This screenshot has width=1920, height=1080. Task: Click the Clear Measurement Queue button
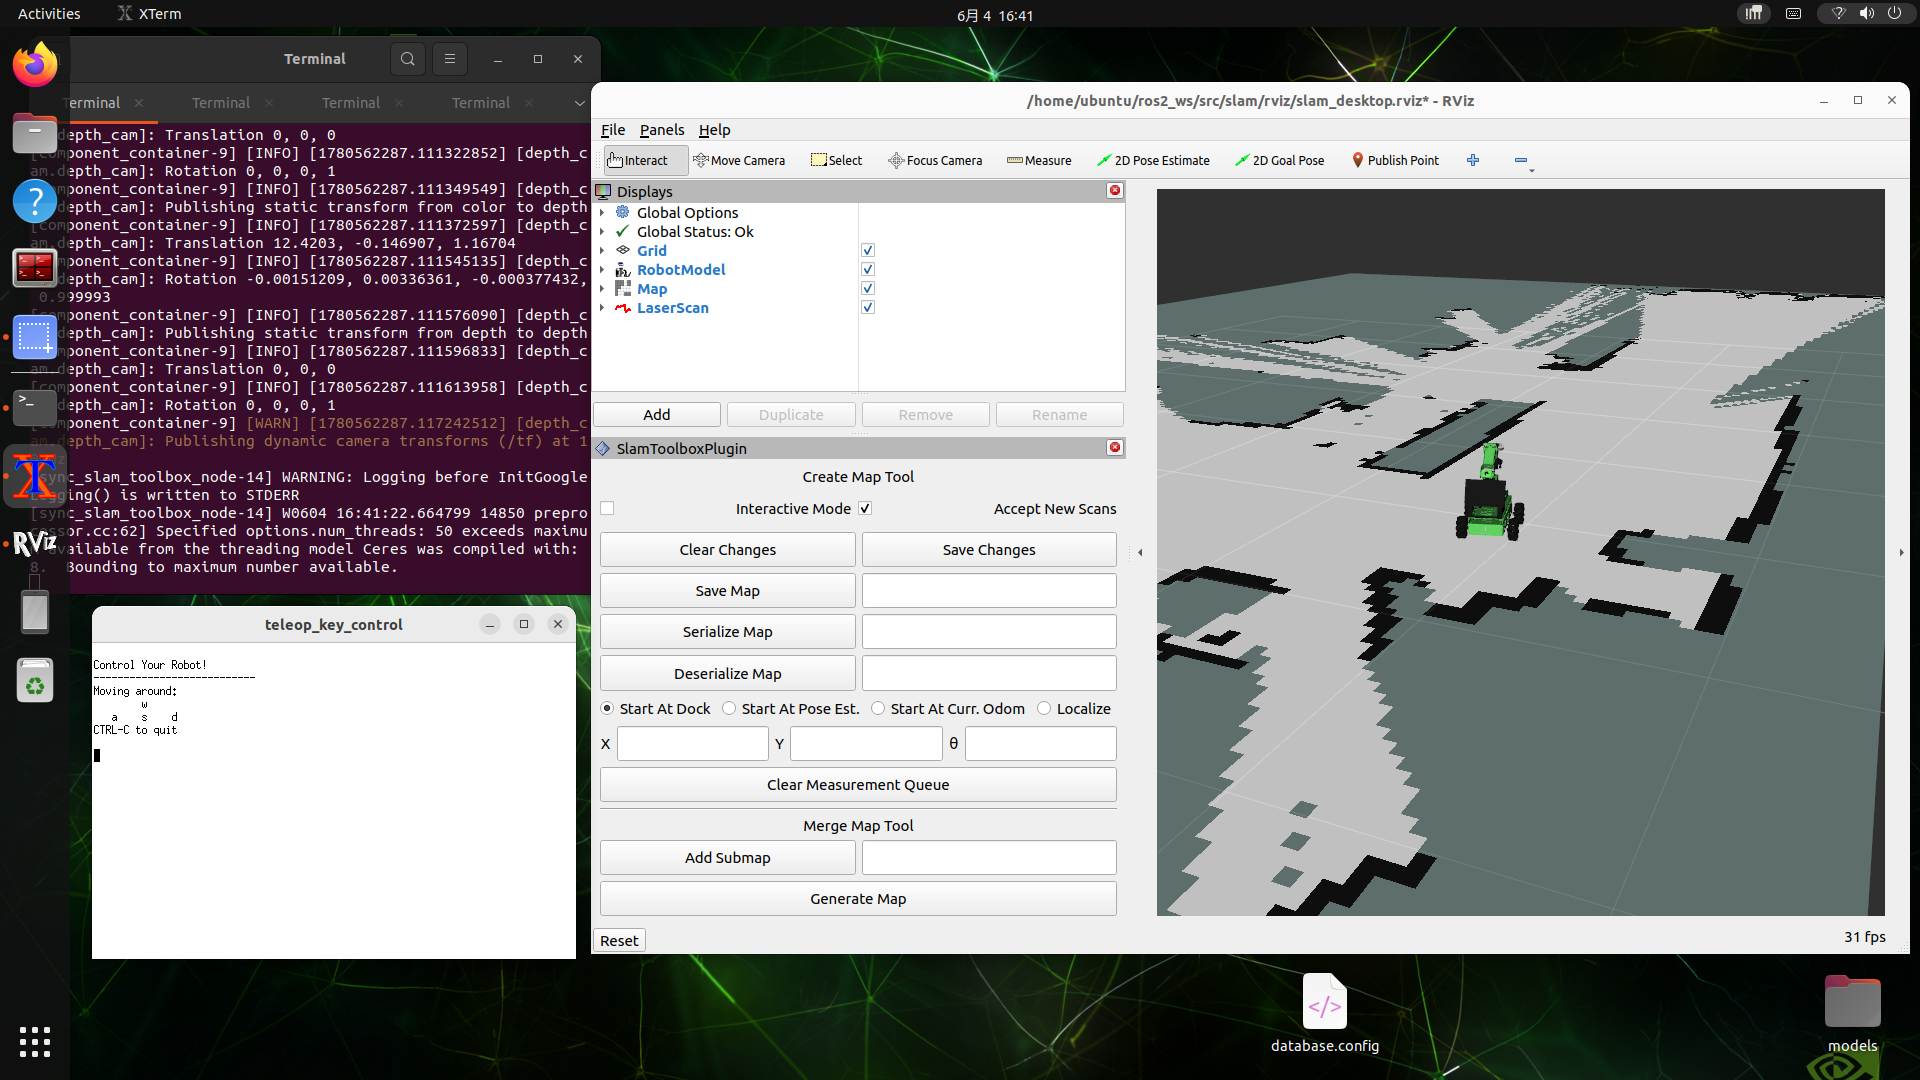[x=858, y=785]
